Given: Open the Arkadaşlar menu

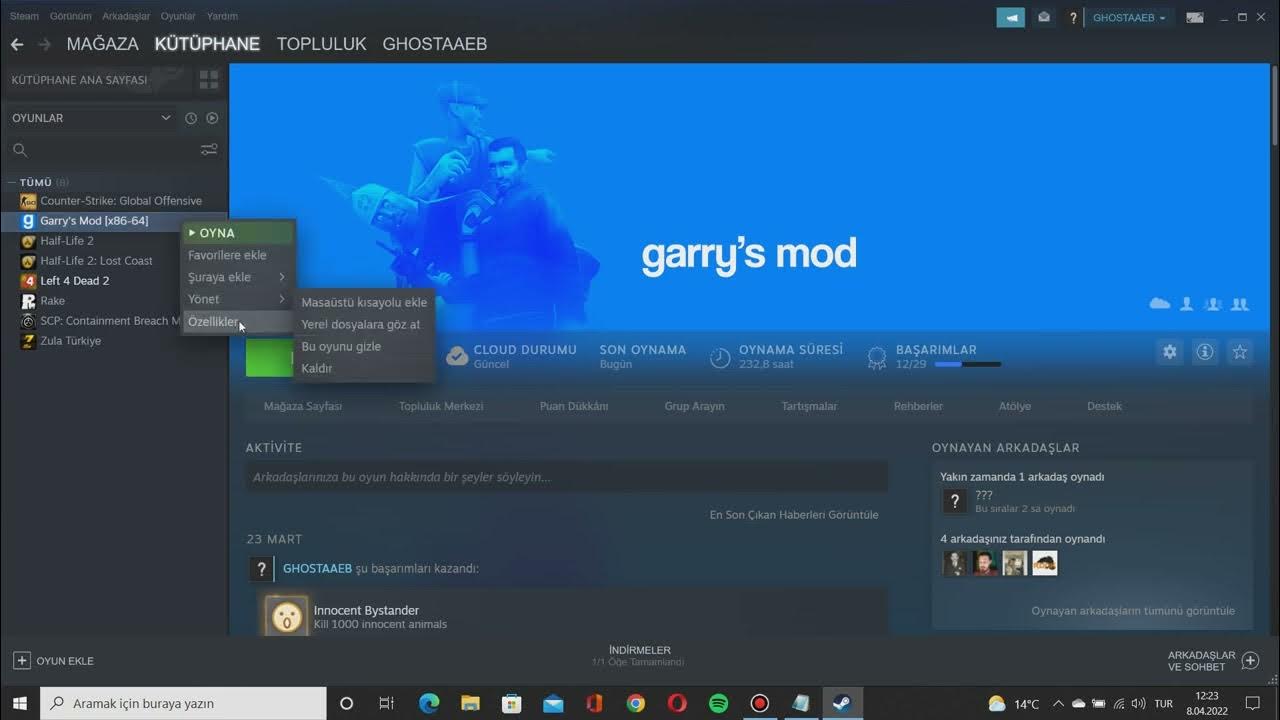Looking at the screenshot, I should (x=126, y=16).
